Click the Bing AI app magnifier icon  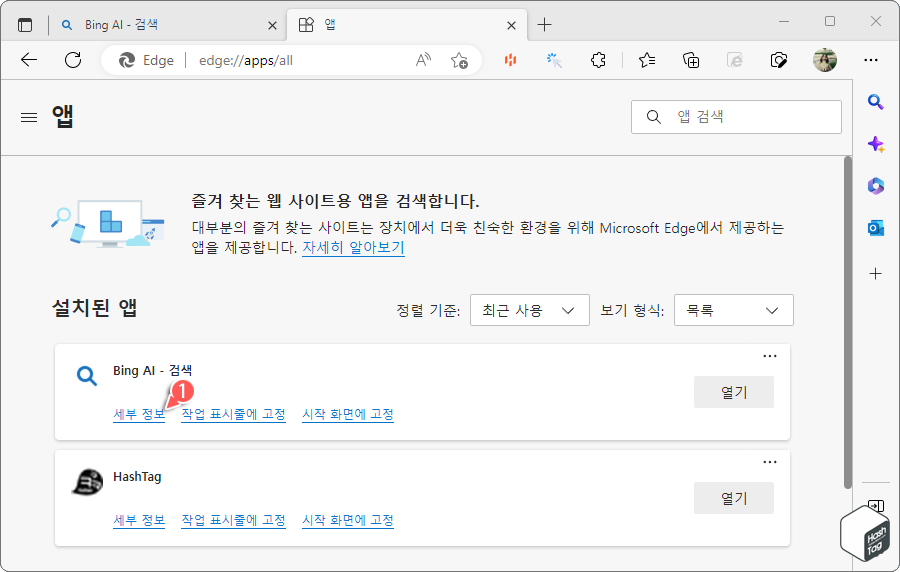tap(87, 376)
